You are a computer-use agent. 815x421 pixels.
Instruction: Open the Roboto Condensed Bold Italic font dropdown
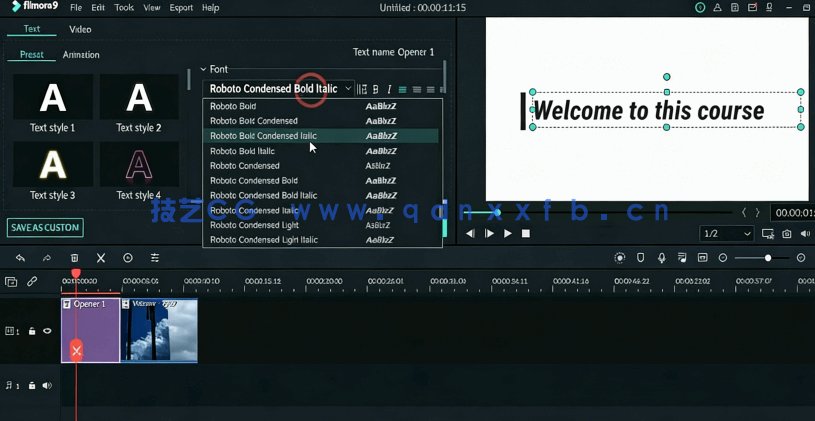tap(279, 89)
